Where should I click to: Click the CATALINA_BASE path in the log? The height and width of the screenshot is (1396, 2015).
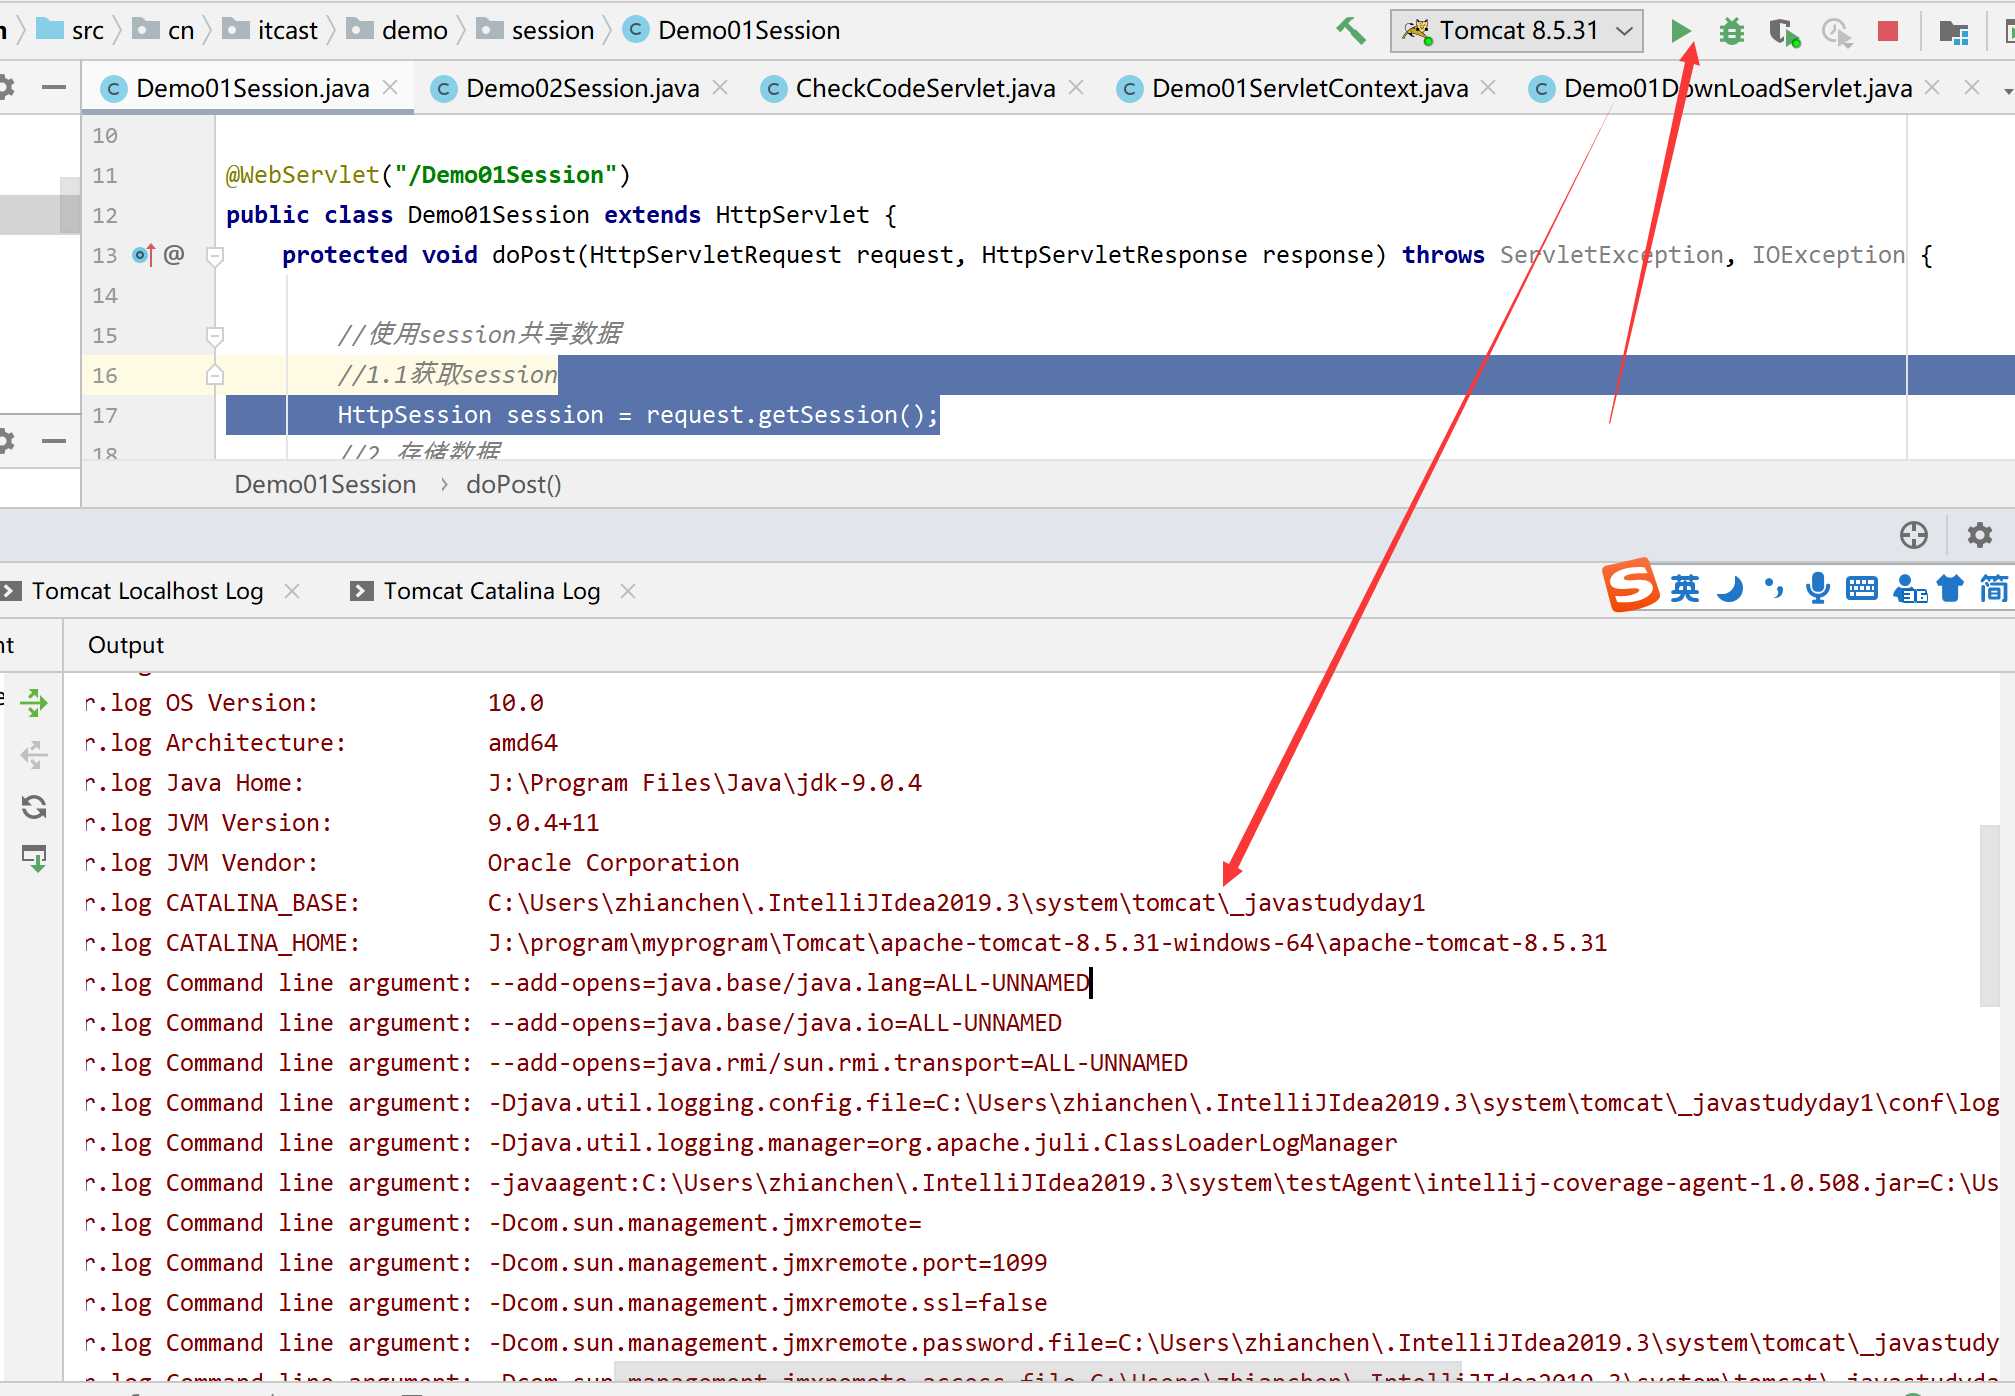pos(956,903)
